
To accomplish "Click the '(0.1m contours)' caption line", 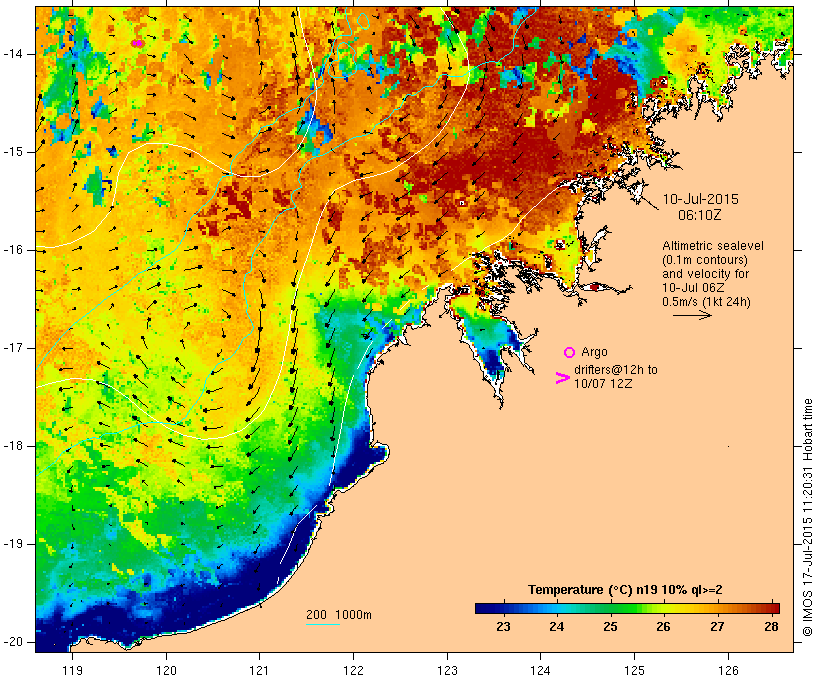I will [705, 260].
